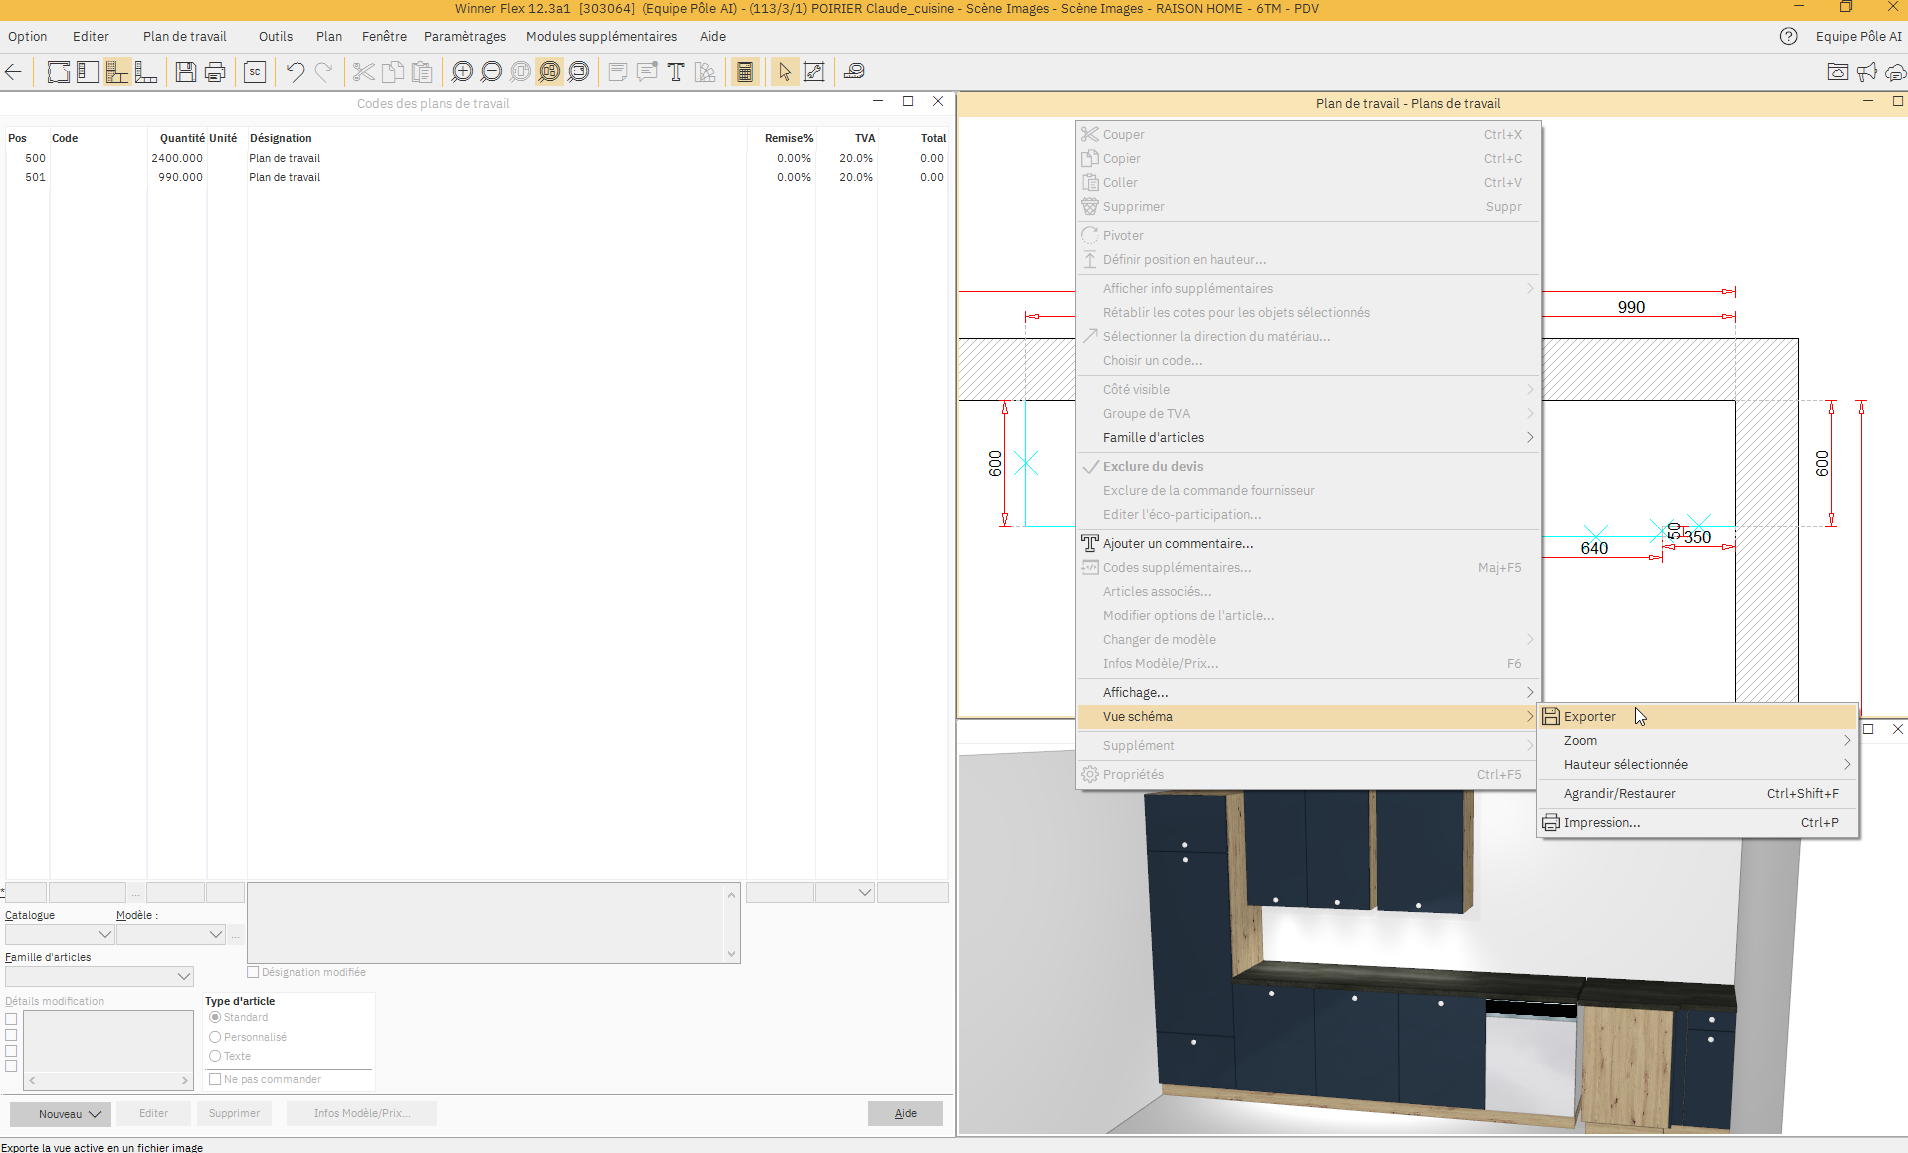Check the Ne pas commander checkbox

coord(215,1079)
